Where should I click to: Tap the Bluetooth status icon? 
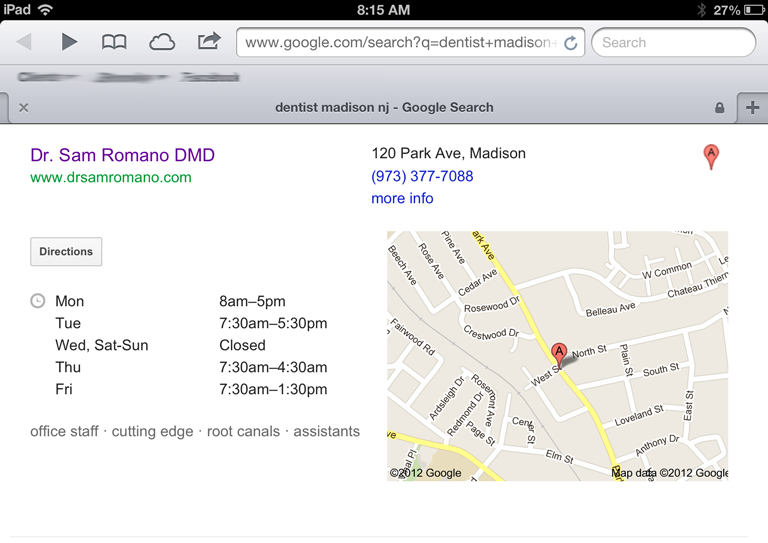pyautogui.click(x=701, y=10)
